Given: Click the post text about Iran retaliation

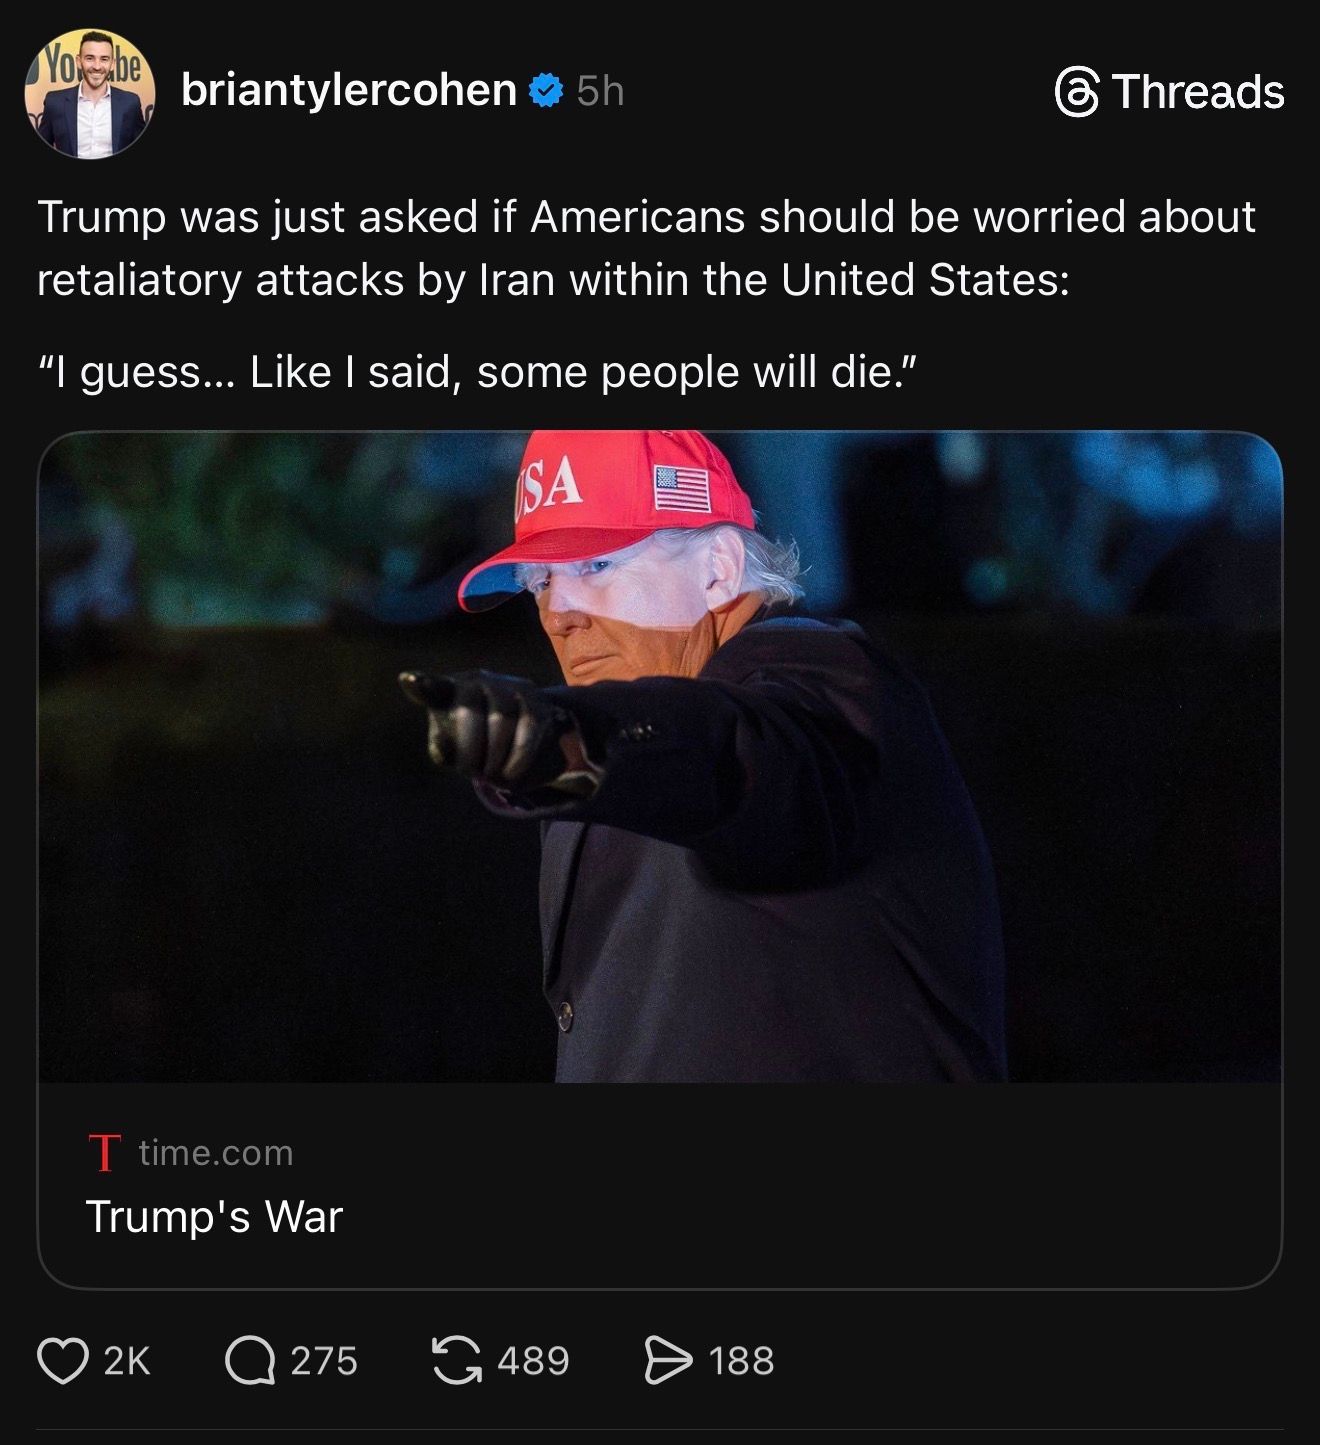Looking at the screenshot, I should [x=646, y=248].
